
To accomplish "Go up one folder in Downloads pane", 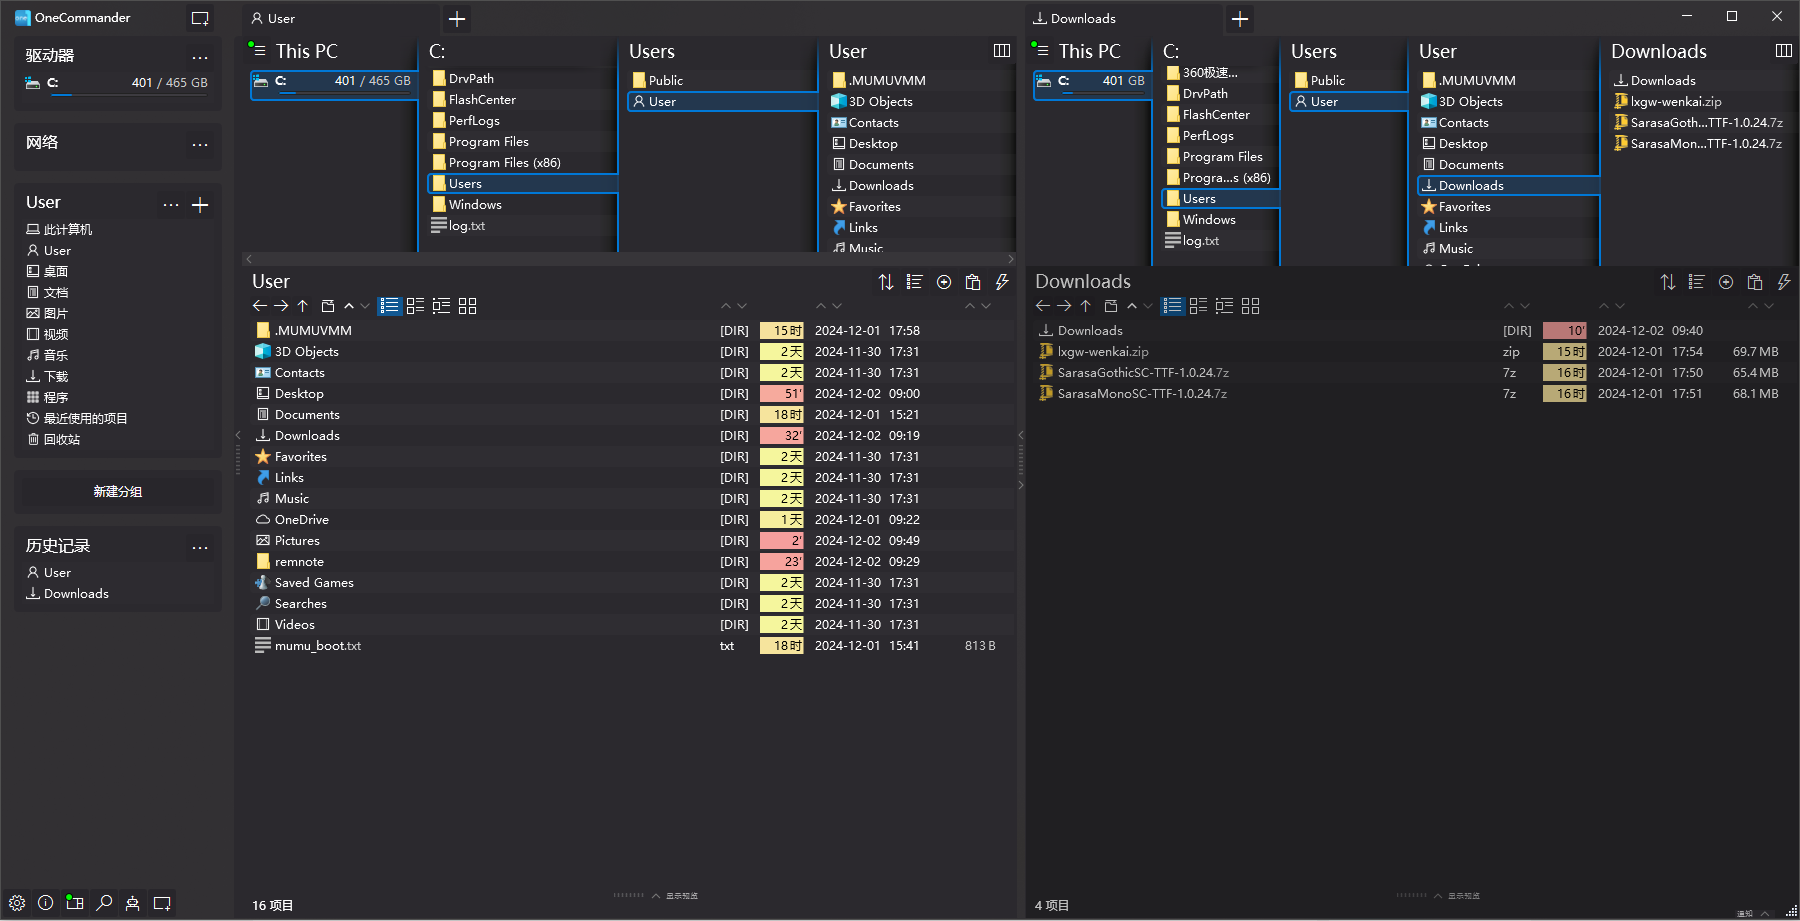I will 1085,306.
